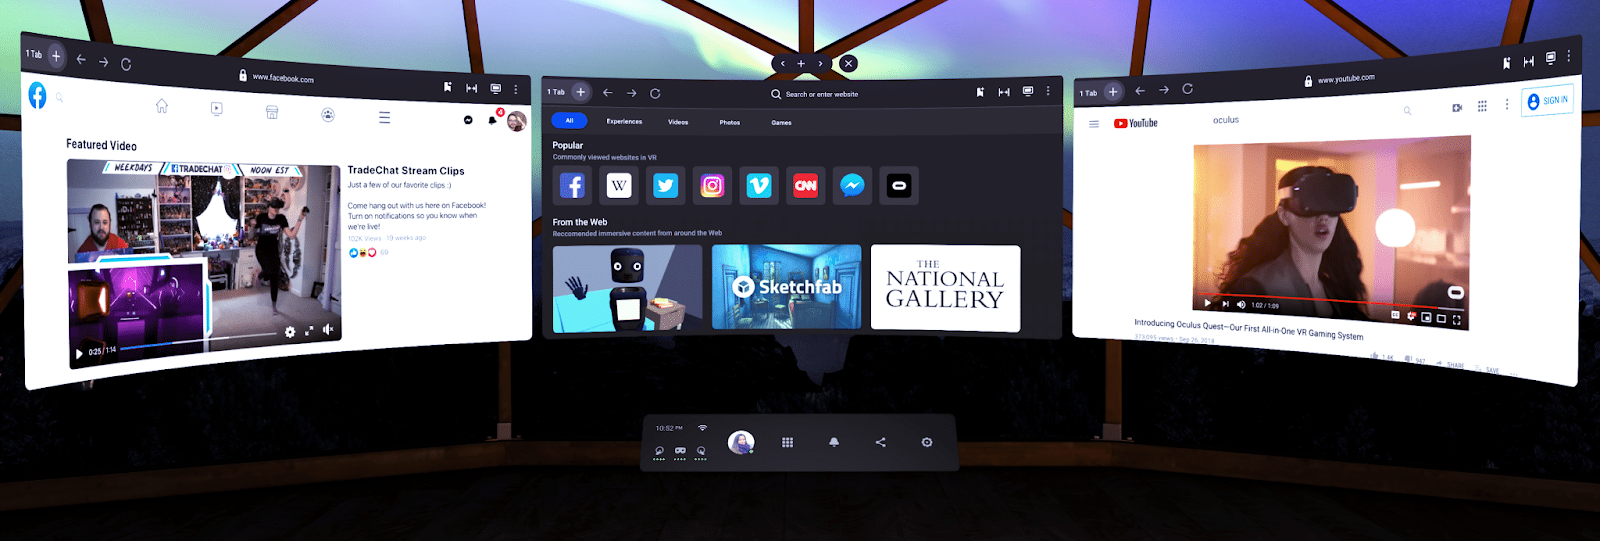The width and height of the screenshot is (1600, 541).
Task: Open The National Gallery thumbnail
Action: click(x=945, y=288)
